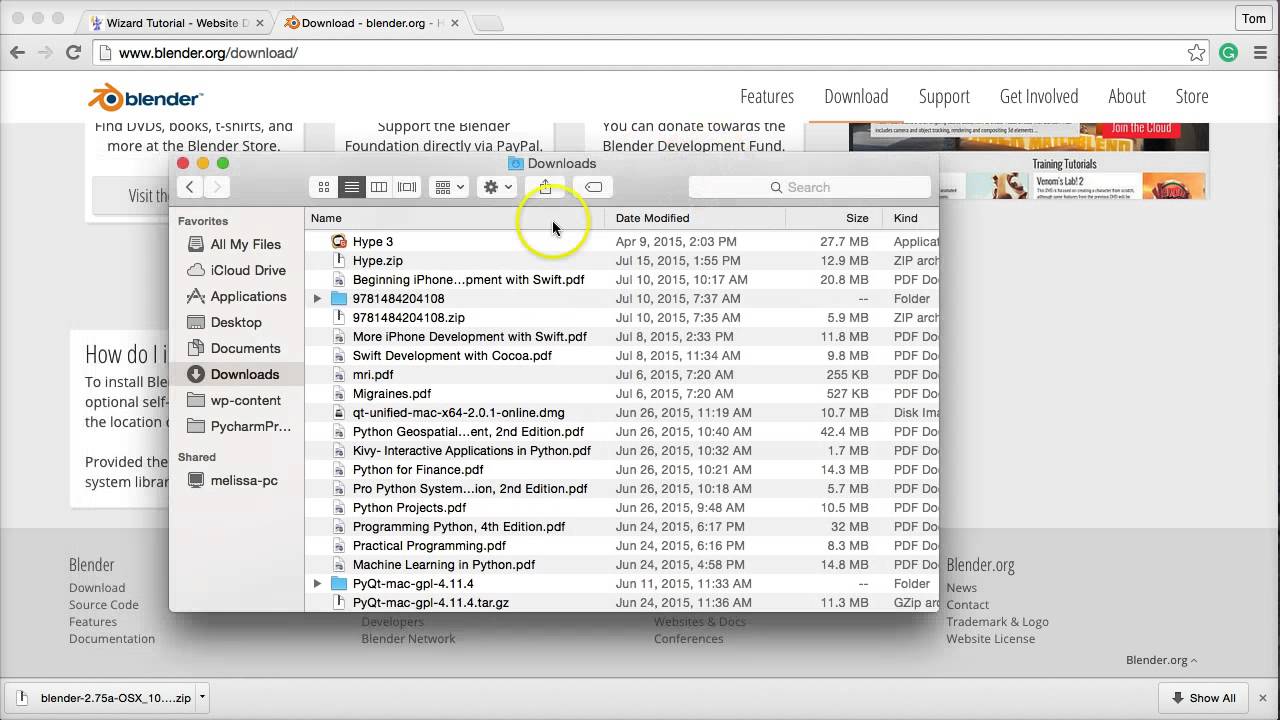Click Show All downloads button
This screenshot has height=720, width=1280.
coord(1203,698)
